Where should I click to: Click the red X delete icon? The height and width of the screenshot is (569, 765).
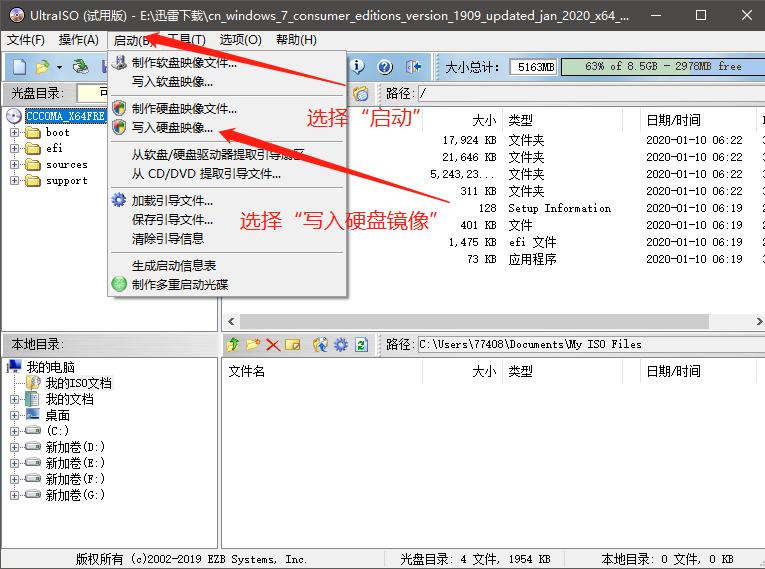coord(273,345)
